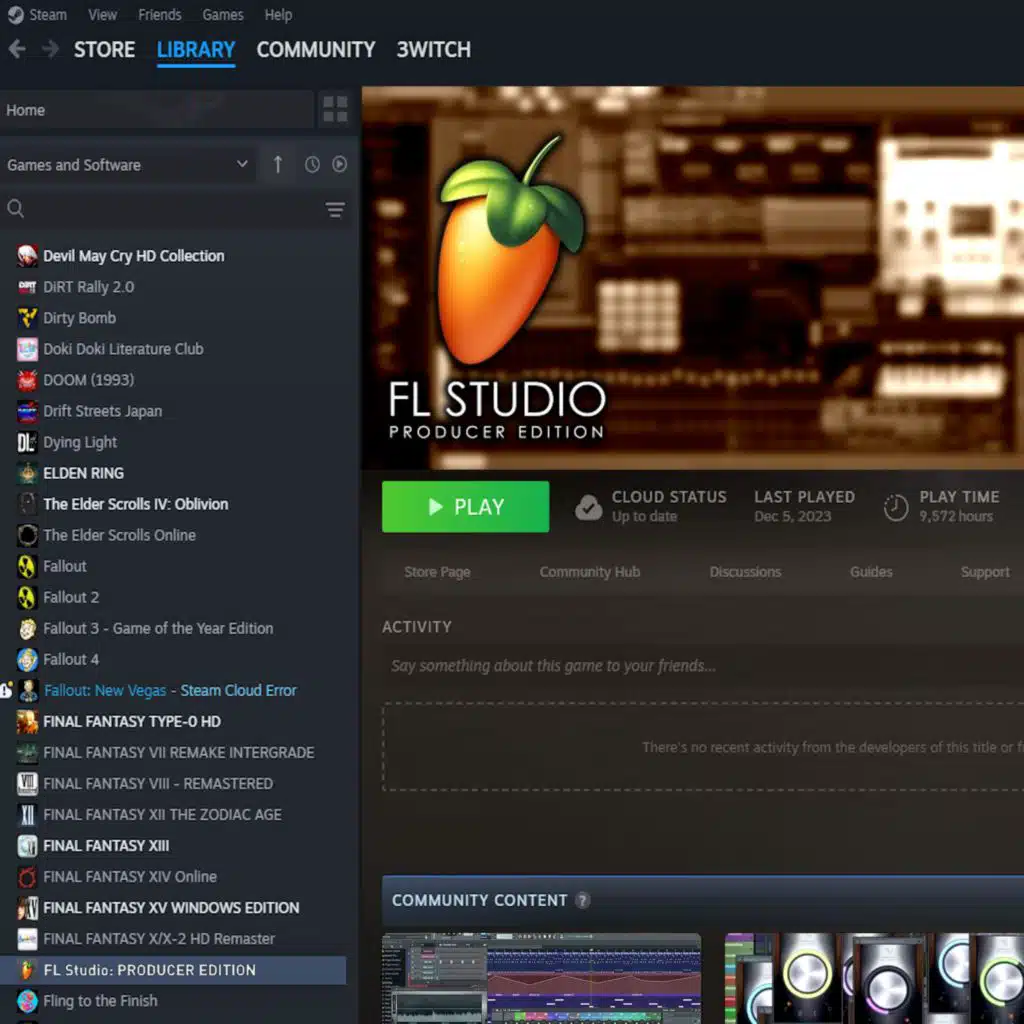
Task: Click the Fallout 2 radiation icon
Action: click(27, 597)
